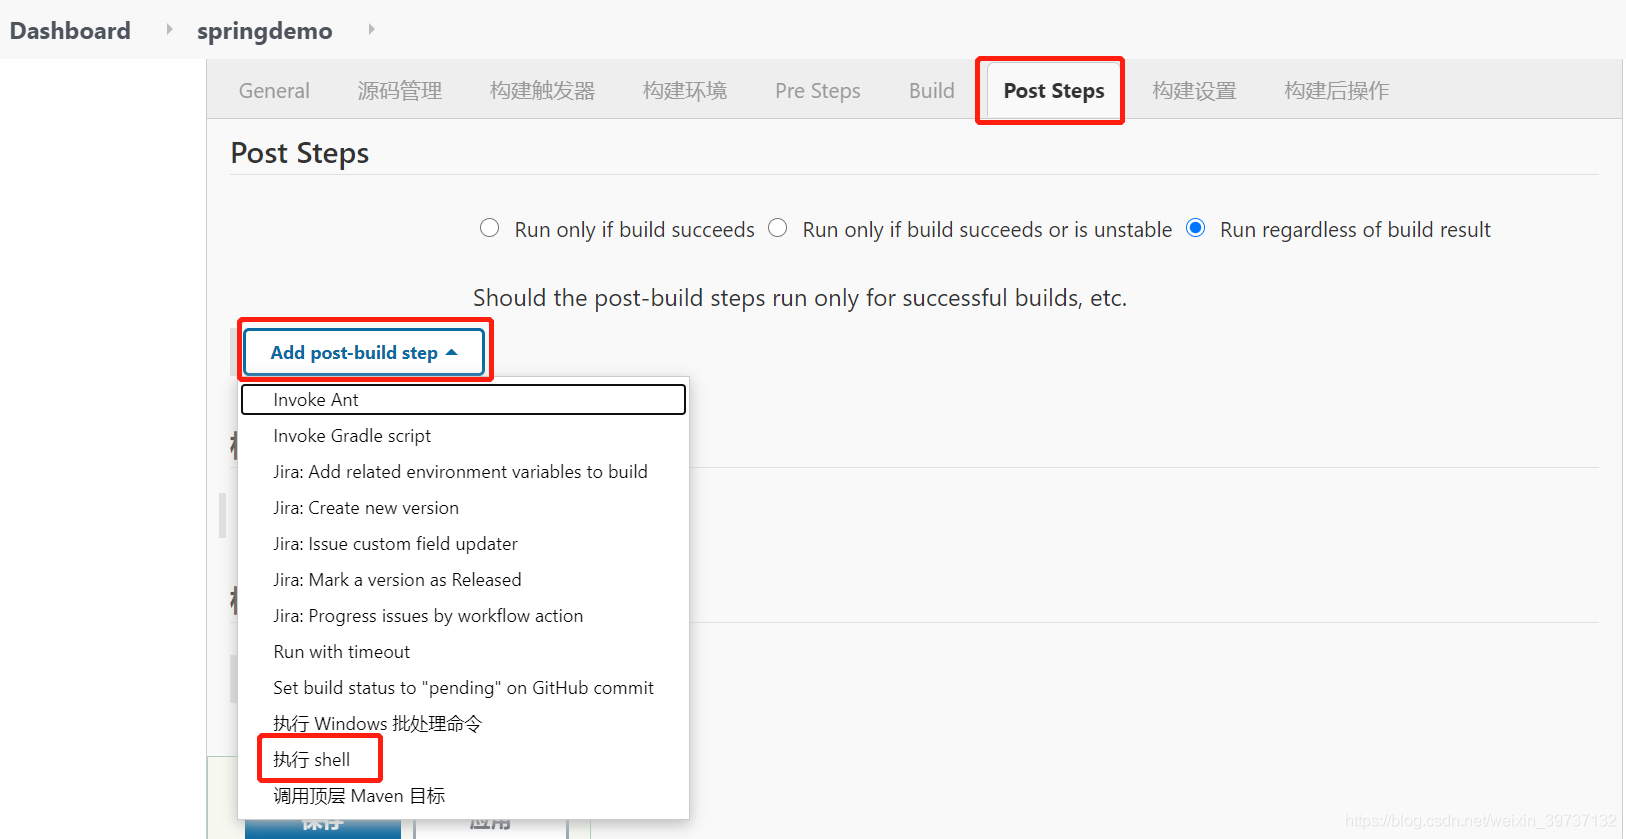Viewport: 1626px width, 839px height.
Task: Pick Jira: Add related environment variables to build
Action: [463, 472]
